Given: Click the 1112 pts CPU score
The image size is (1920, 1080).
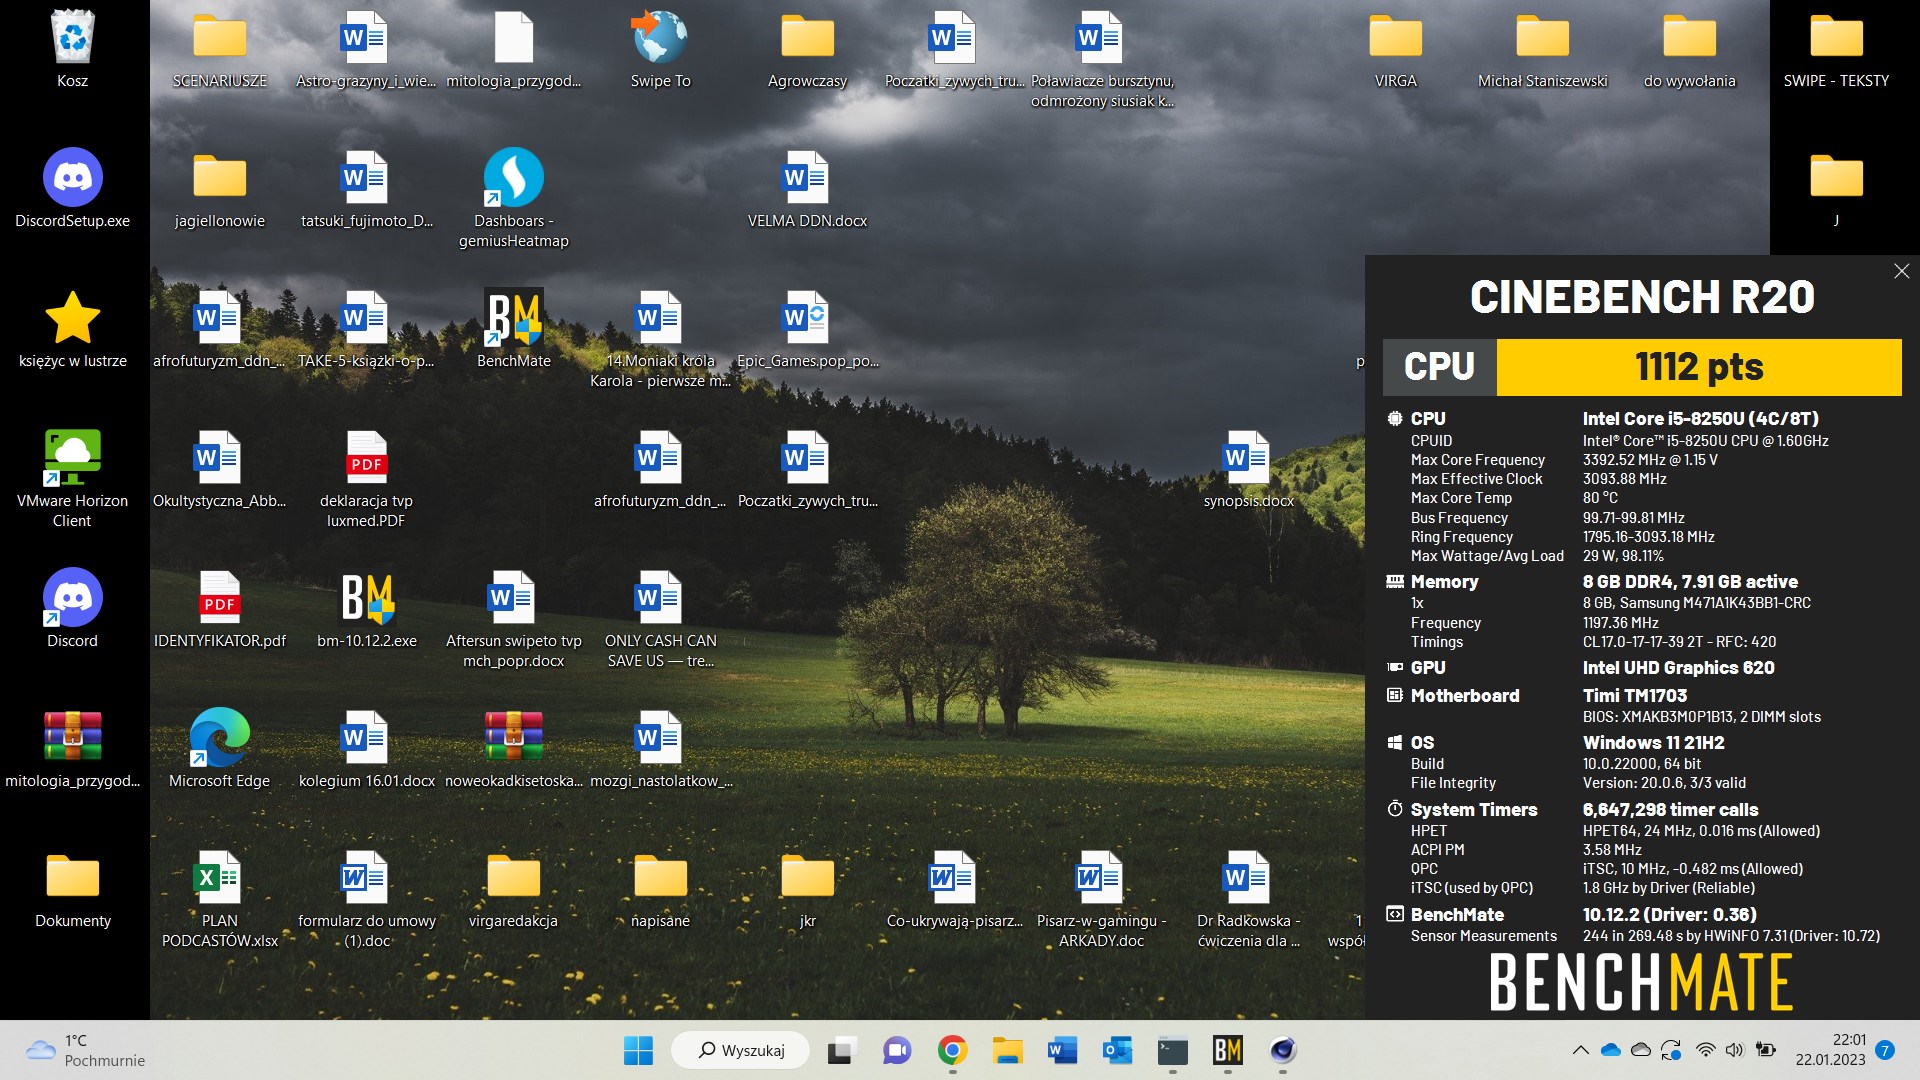Looking at the screenshot, I should click(1699, 367).
